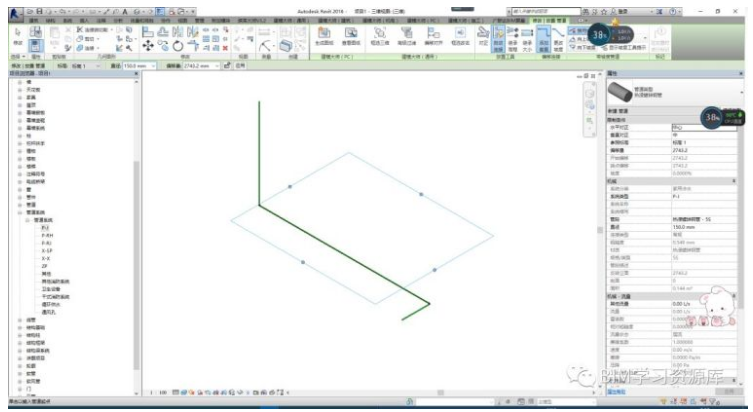753x412 pixels.
Task: Click the Modify arrow selection tool
Action: point(18,36)
